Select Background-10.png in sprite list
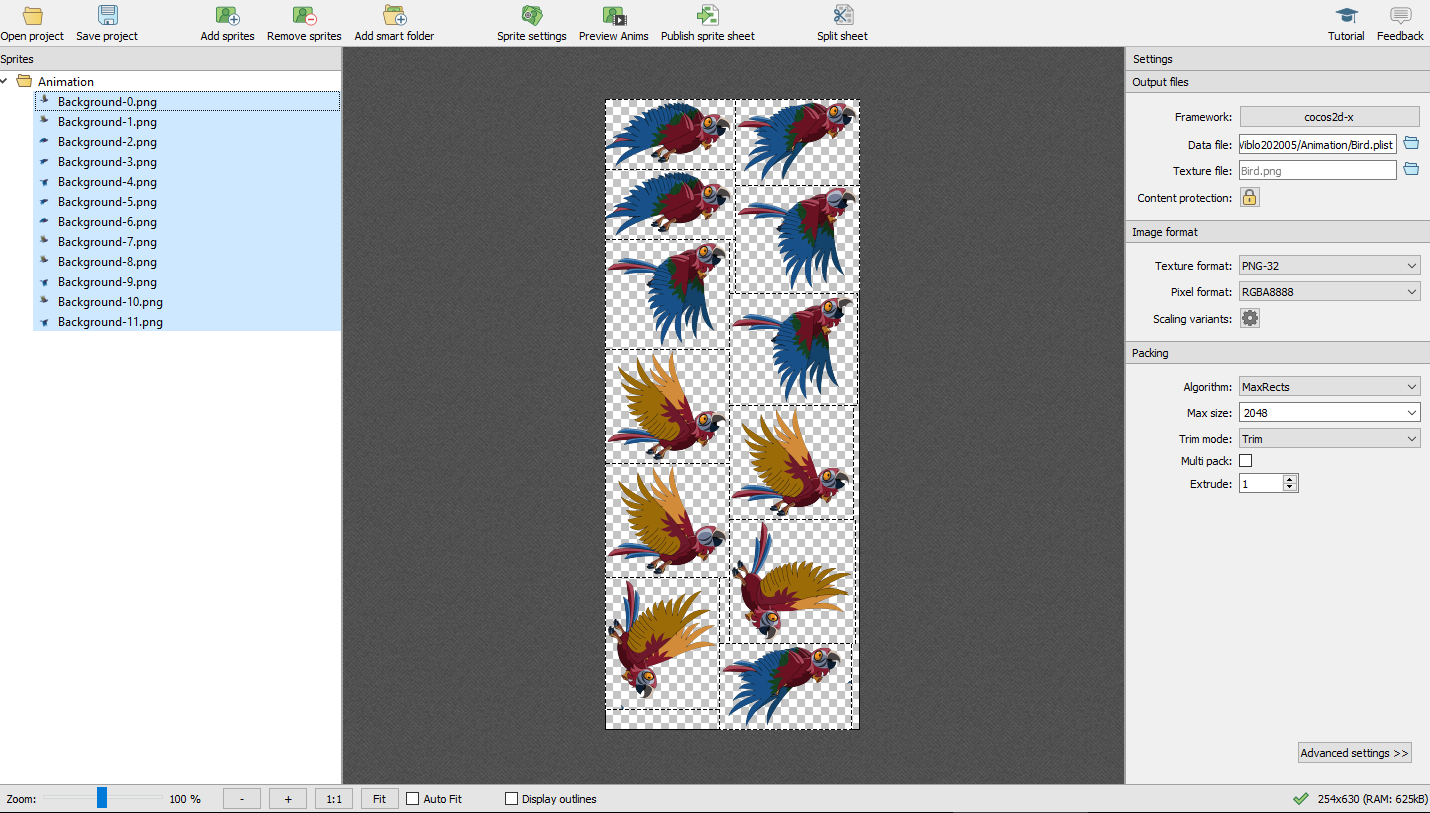Viewport: 1430px width, 813px height. [187, 302]
